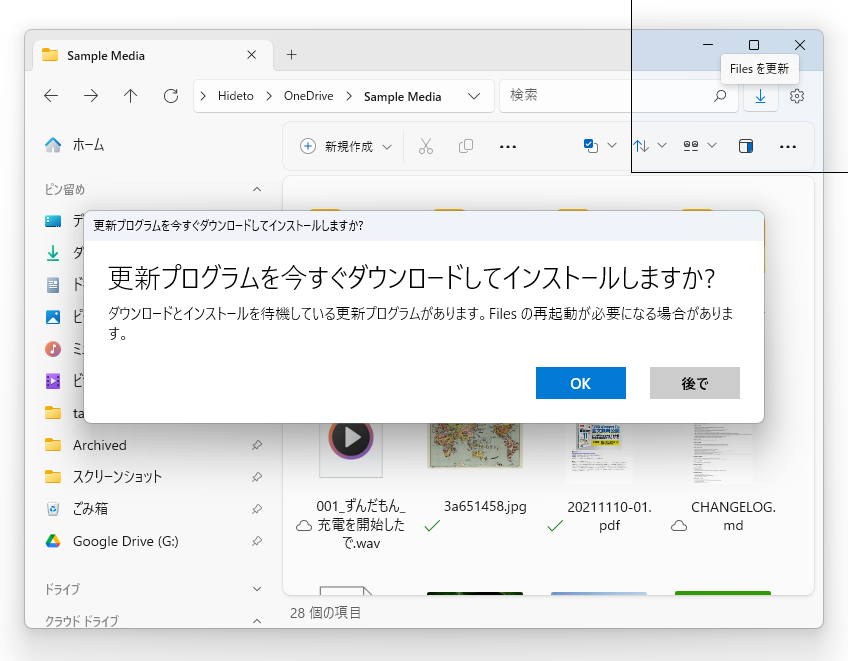Open a new tab with the plus button
Viewport: 848px width, 661px height.
[x=290, y=56]
